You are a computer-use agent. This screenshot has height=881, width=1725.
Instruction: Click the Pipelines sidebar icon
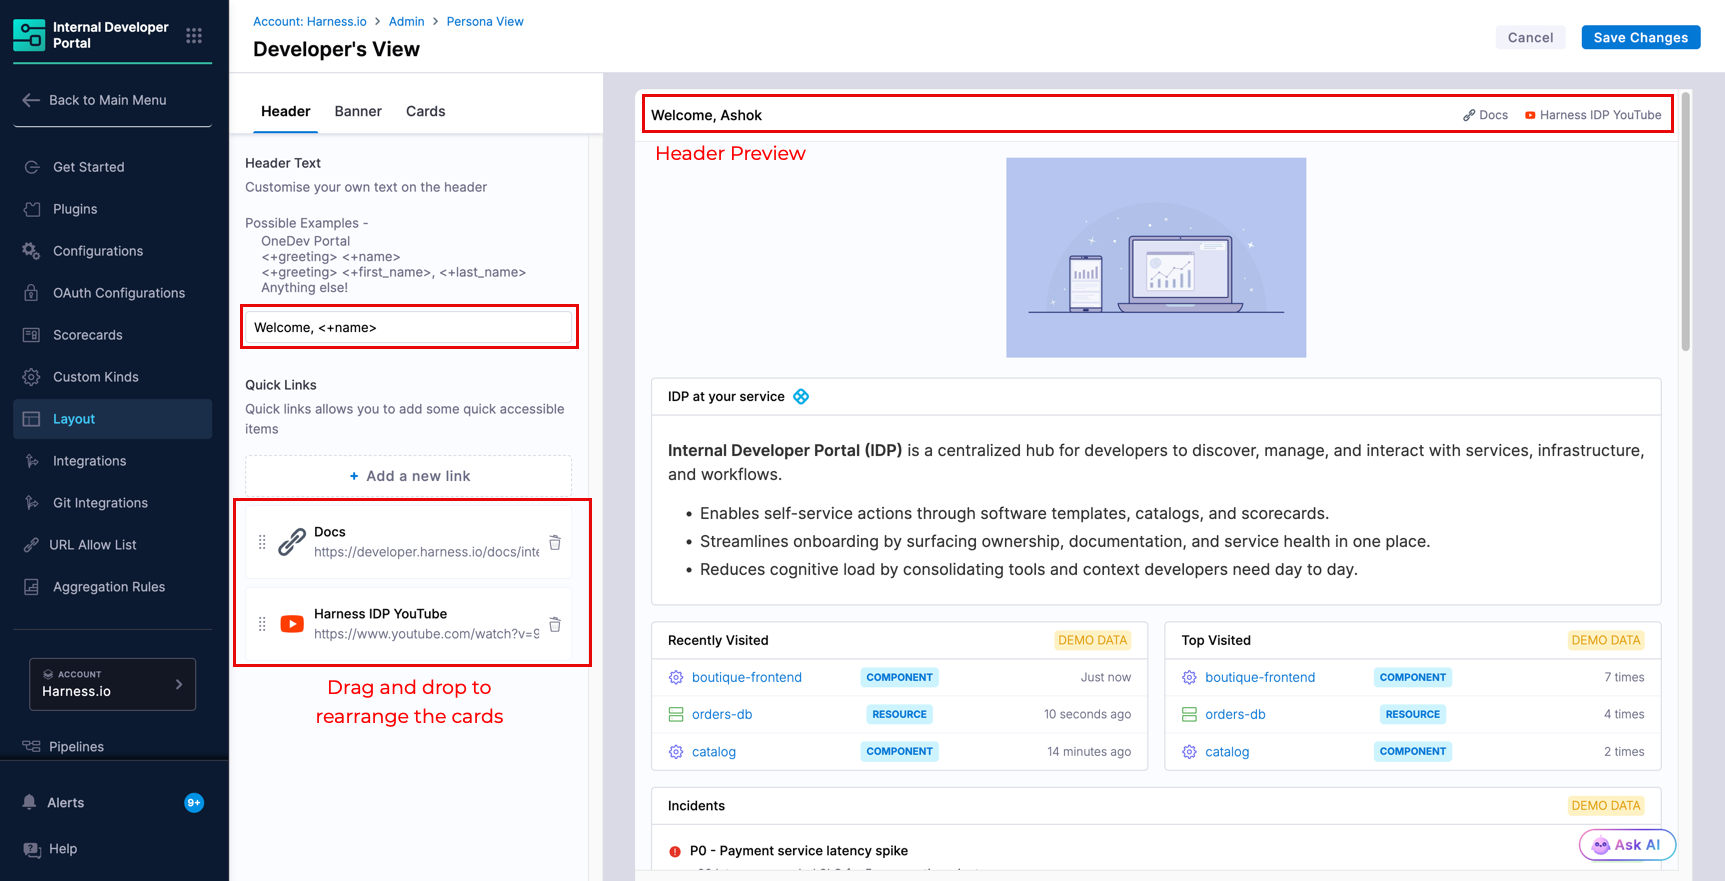[x=32, y=746]
